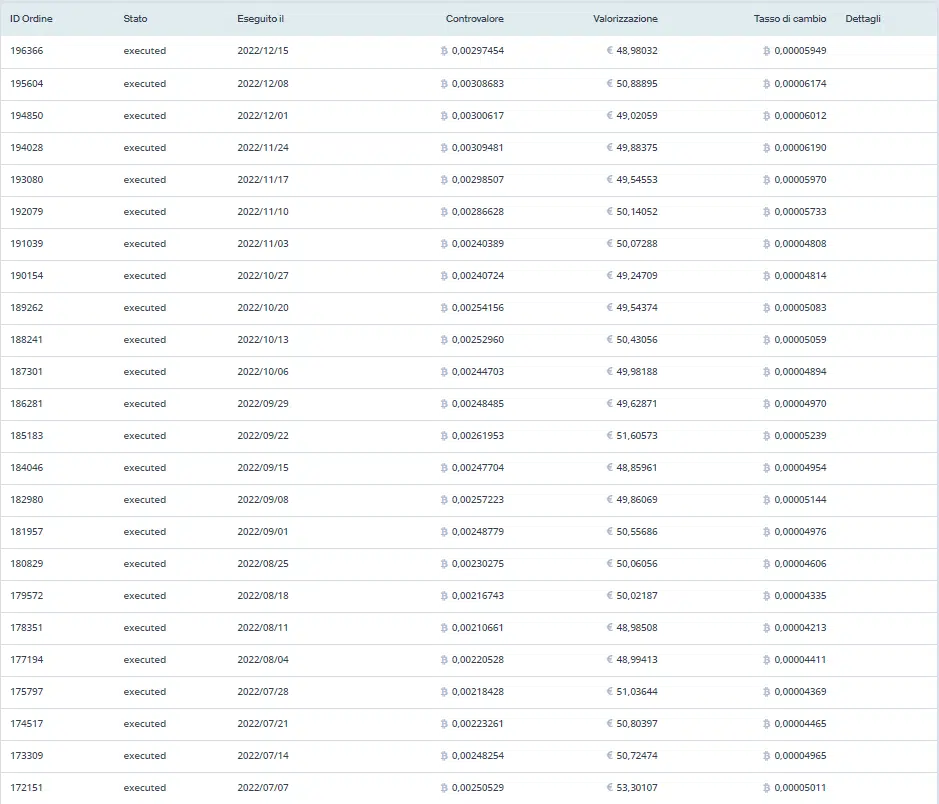Select order ID 196366

point(27,51)
